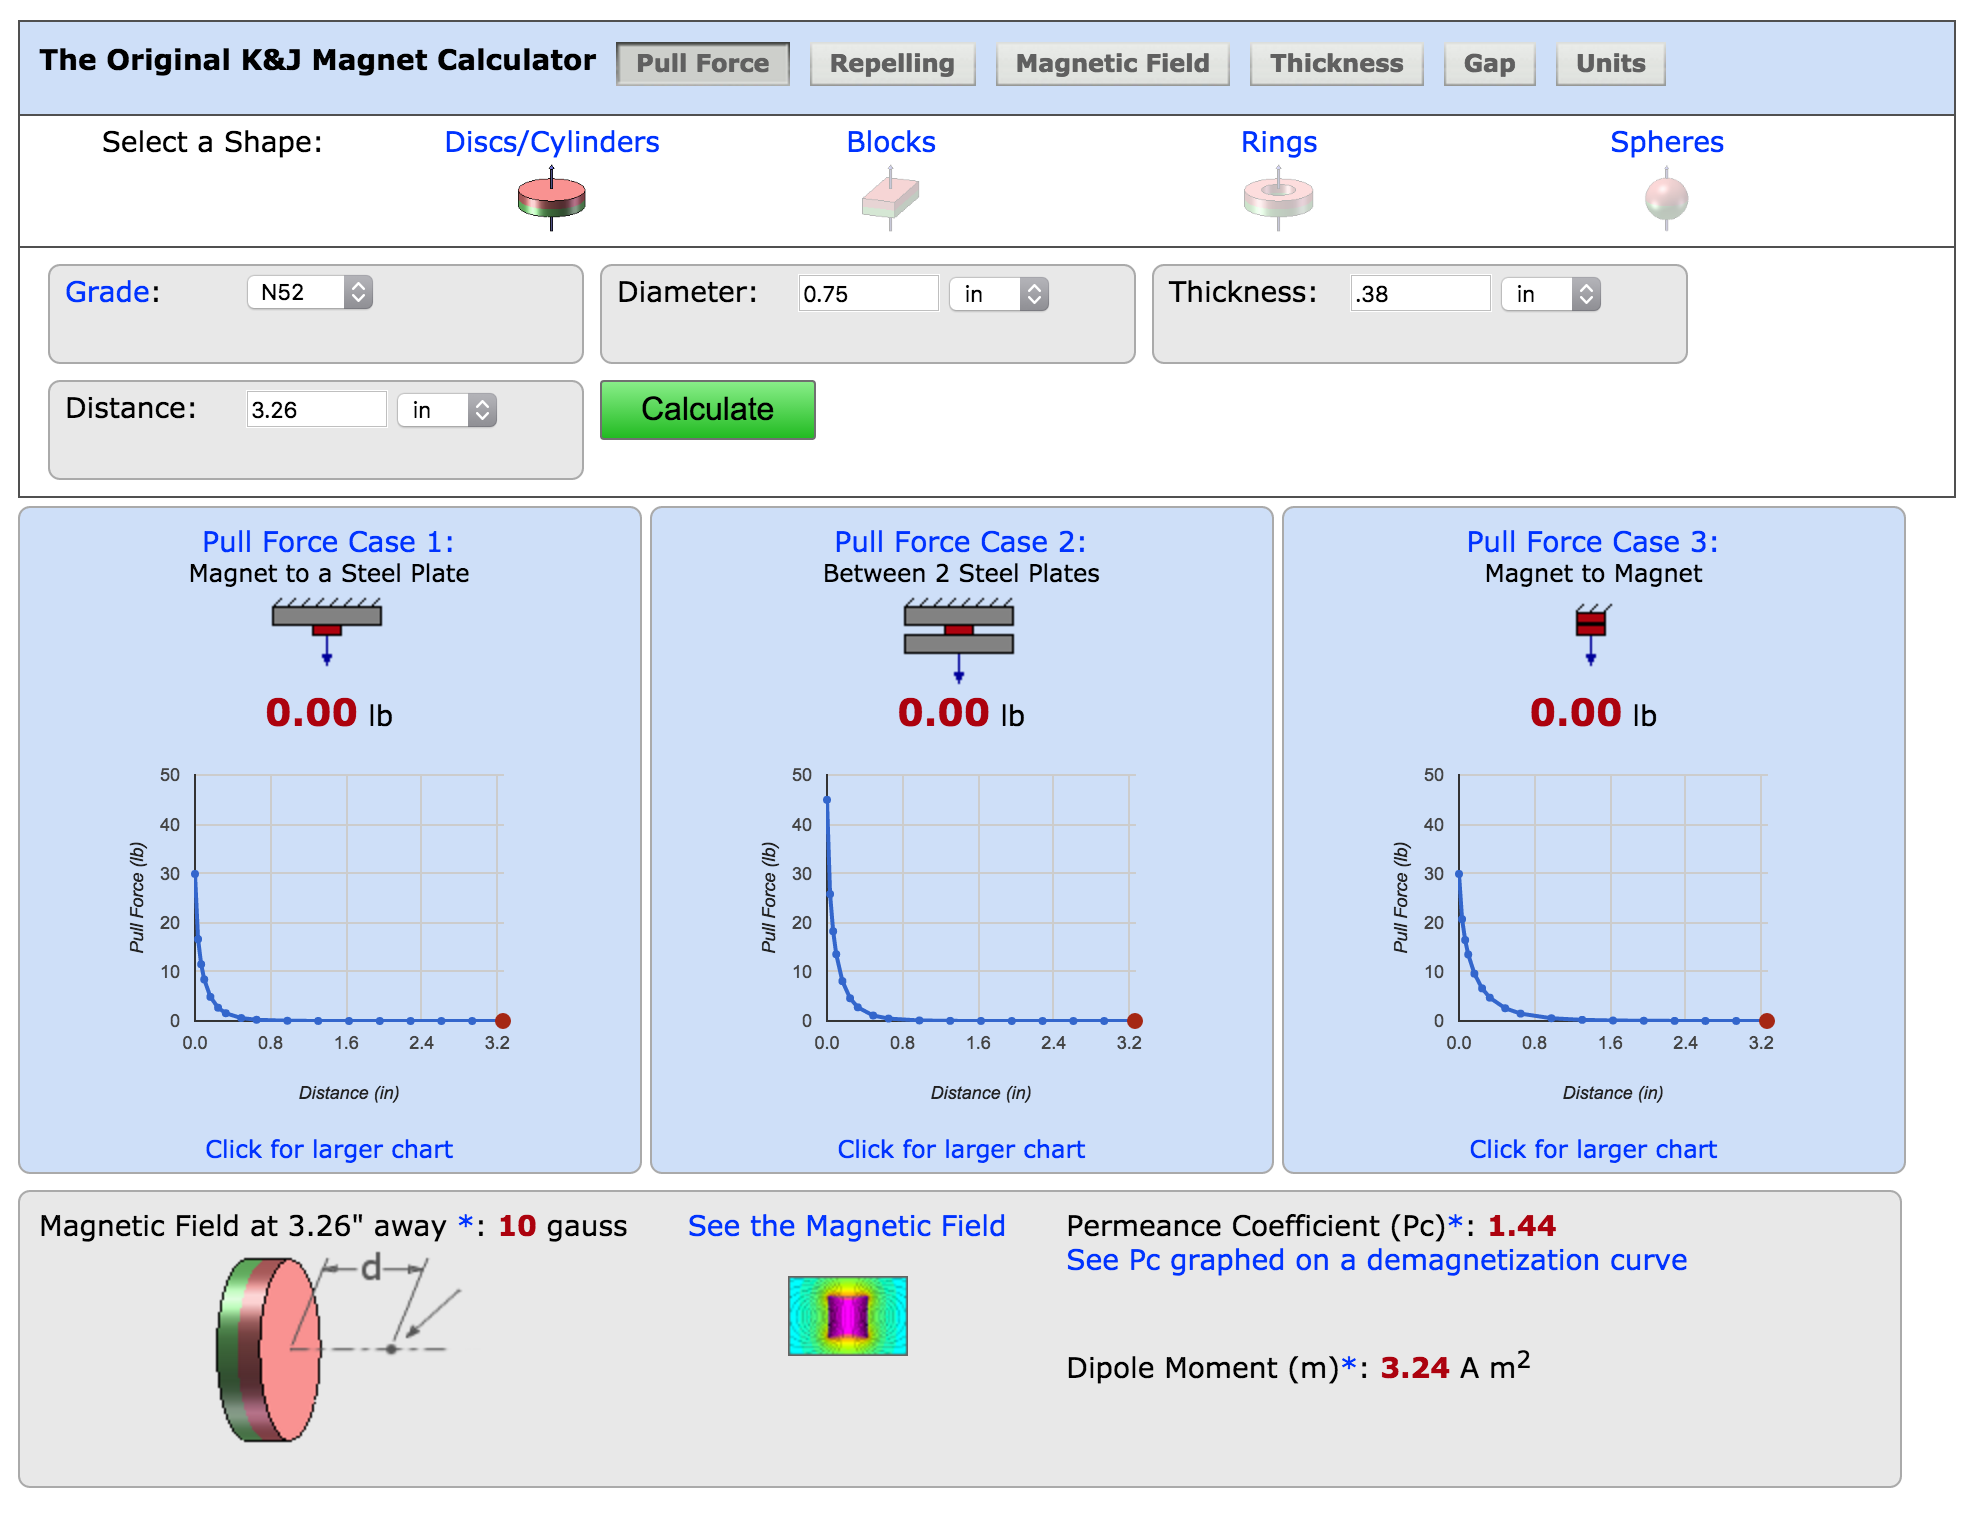Click the 3.24 dipole moment value
Screen dimensions: 1974x1516
1415,1367
